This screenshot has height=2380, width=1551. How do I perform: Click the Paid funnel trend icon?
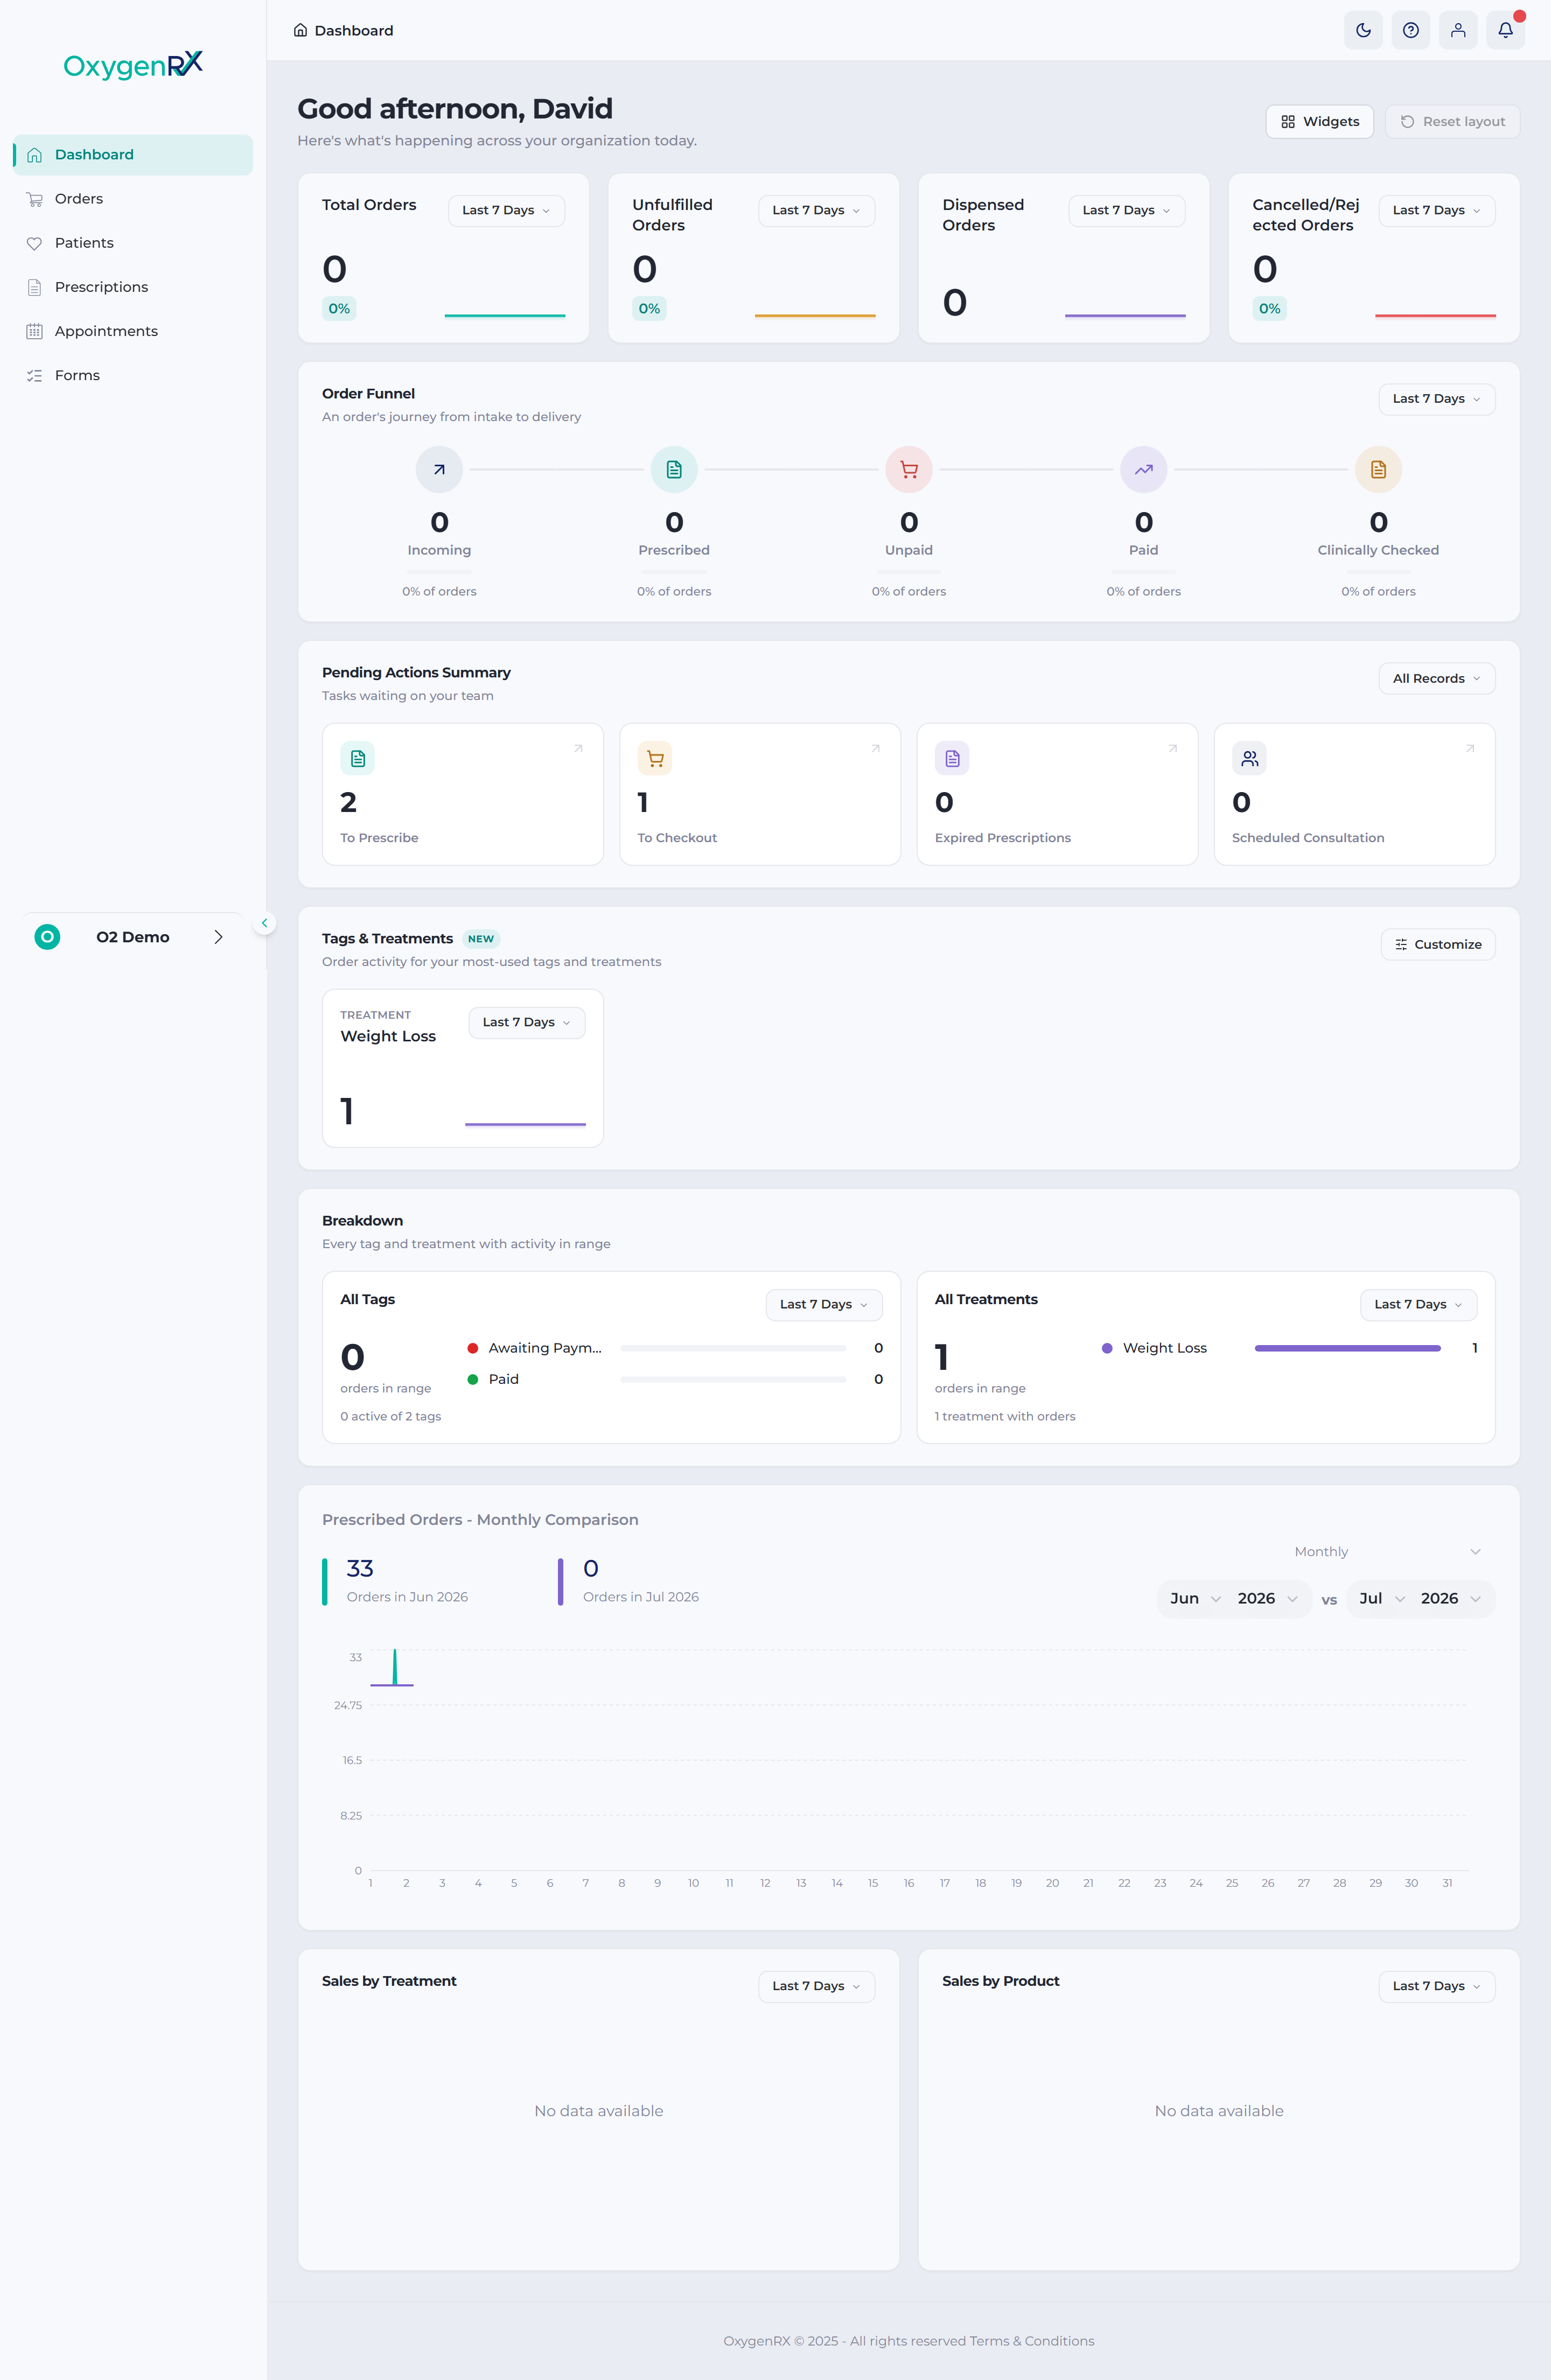(x=1143, y=469)
